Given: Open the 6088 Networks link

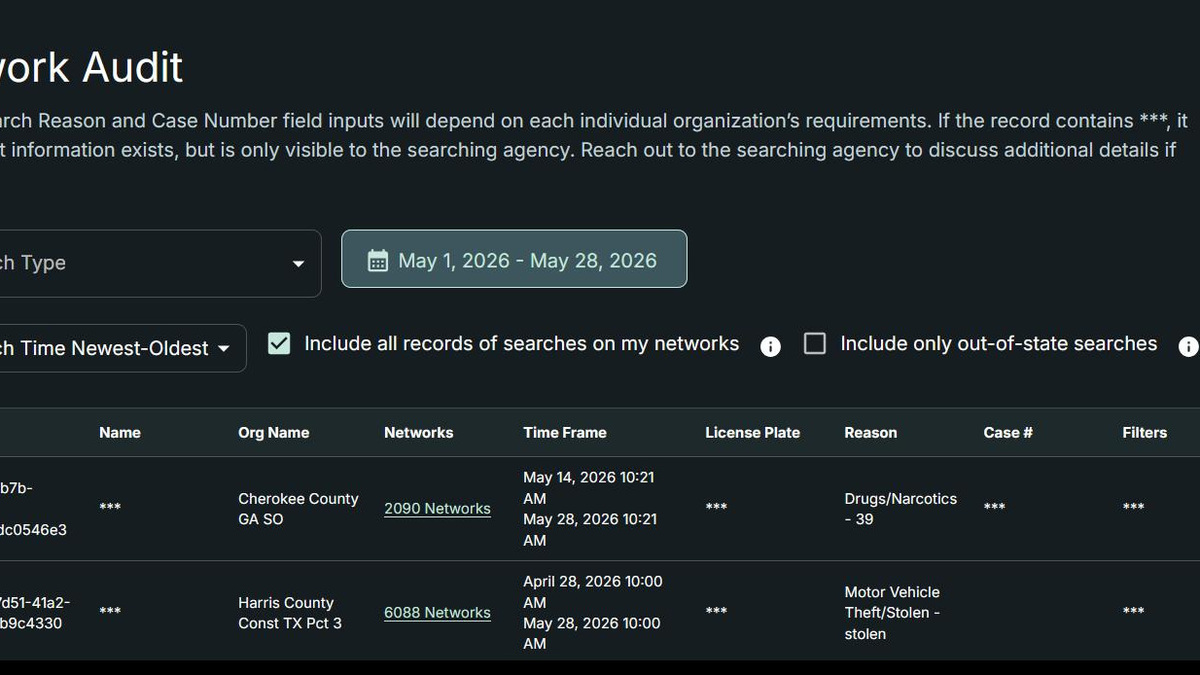Looking at the screenshot, I should tap(437, 613).
